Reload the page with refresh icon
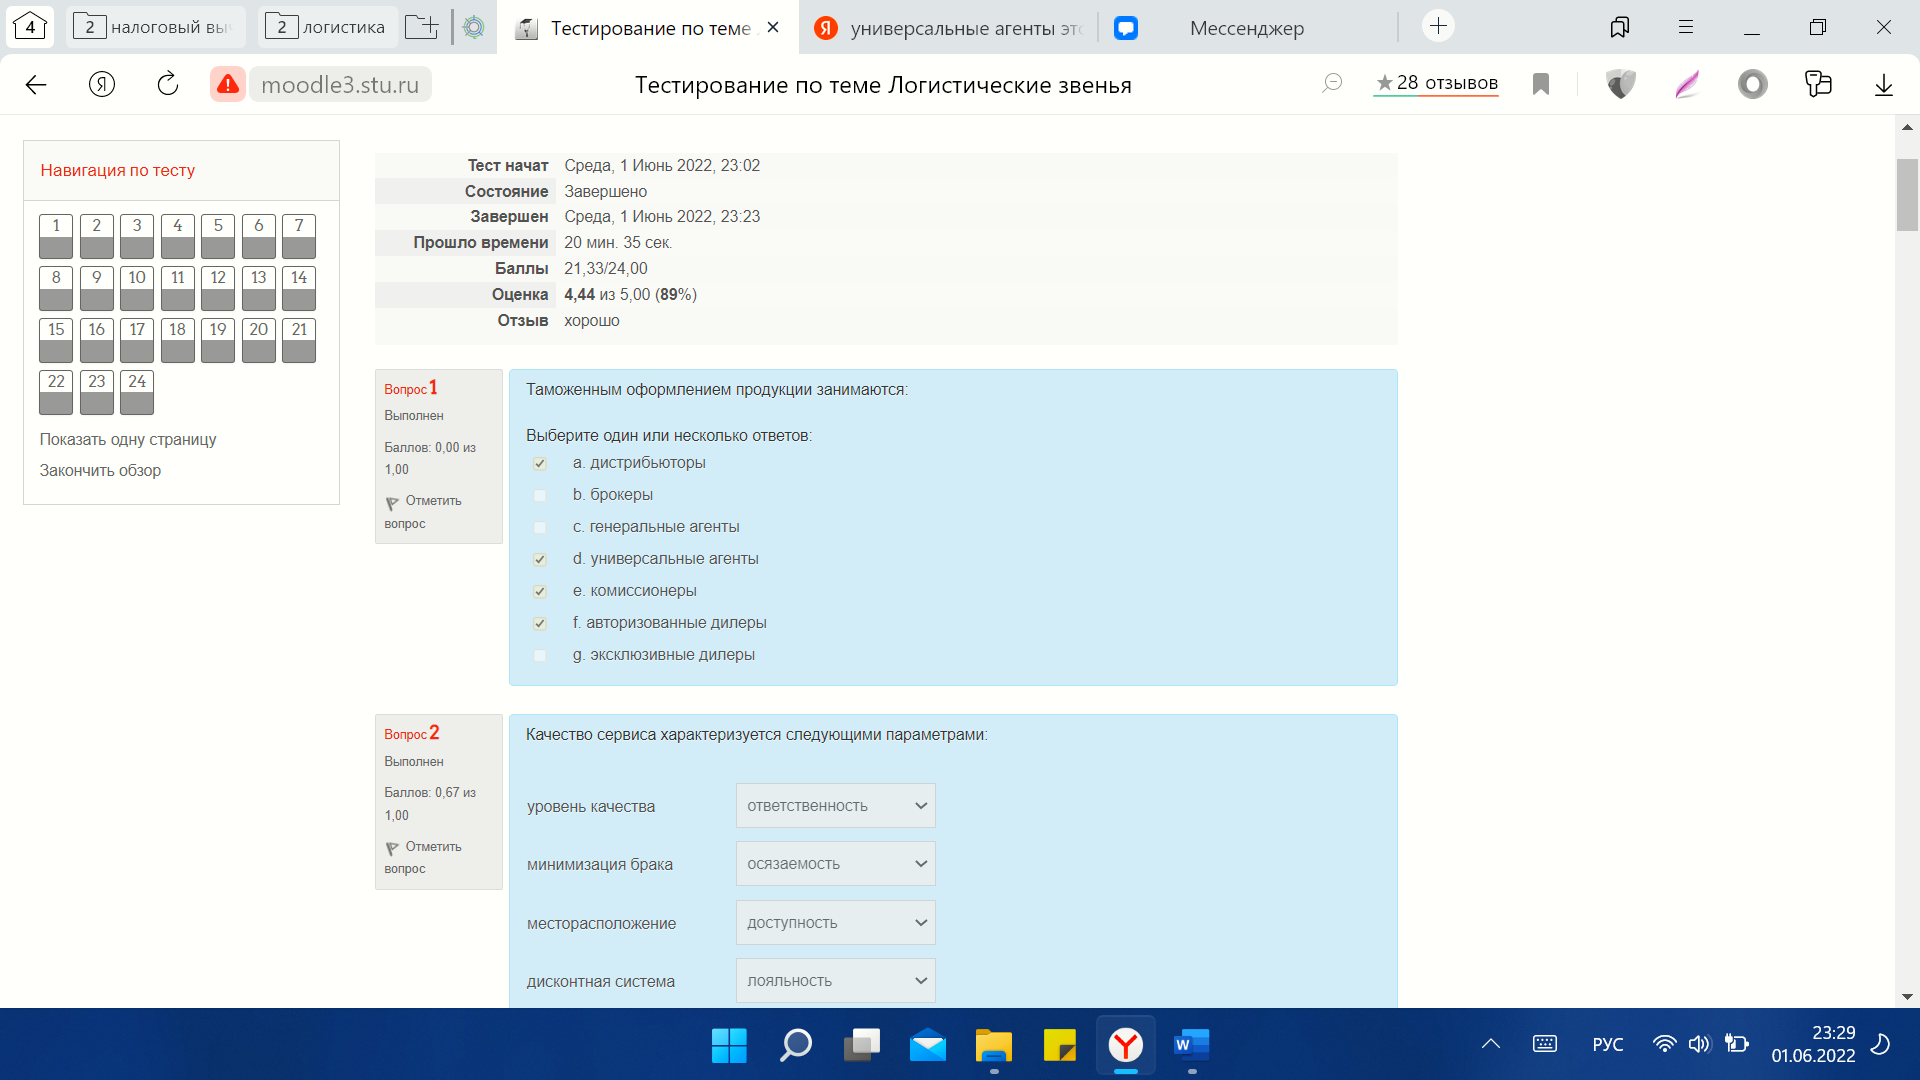This screenshot has width=1920, height=1080. click(x=168, y=84)
